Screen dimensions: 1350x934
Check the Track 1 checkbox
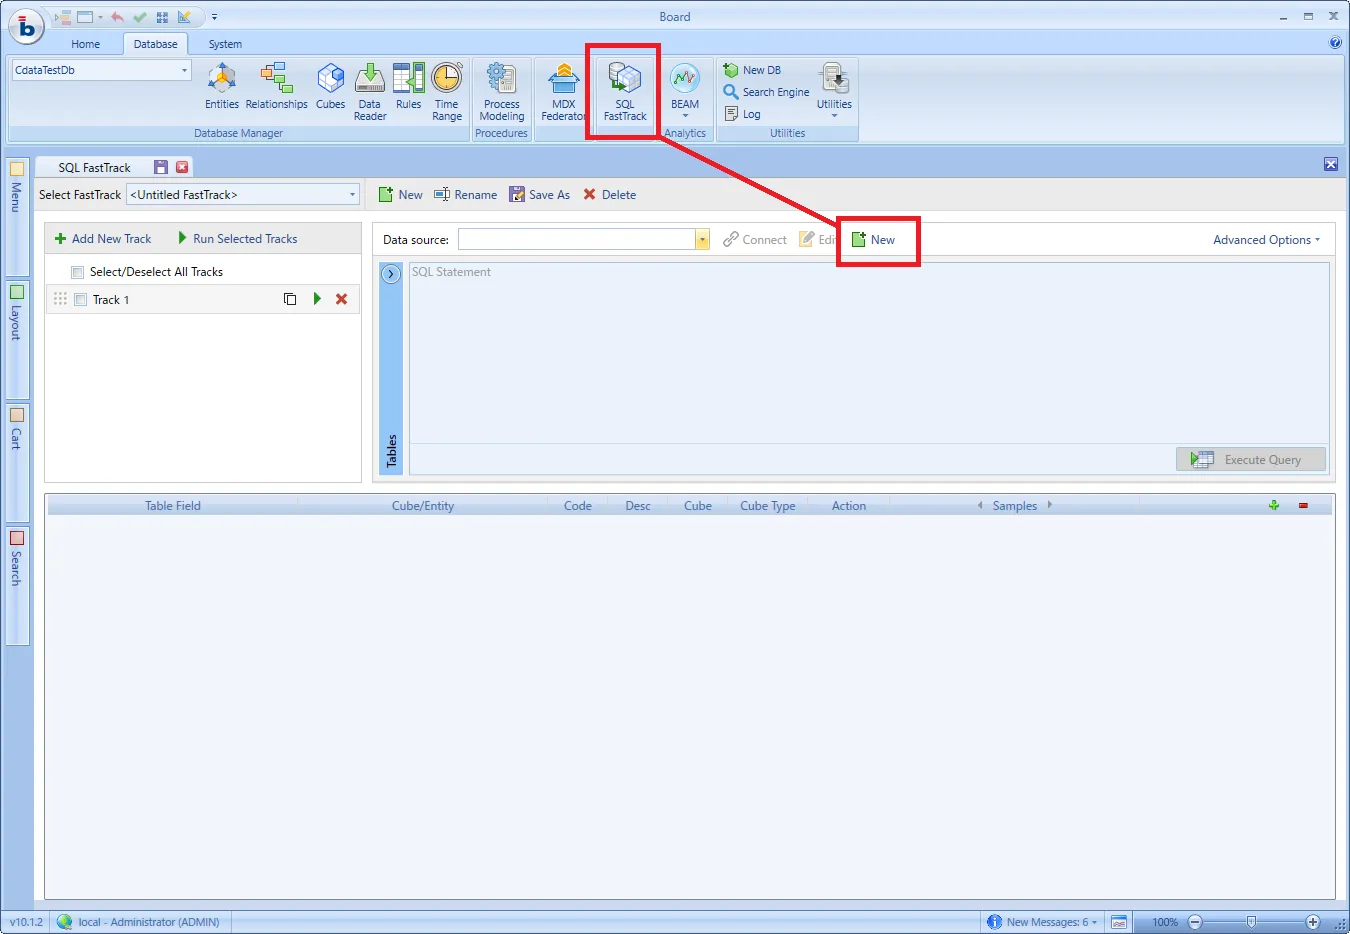[81, 300]
